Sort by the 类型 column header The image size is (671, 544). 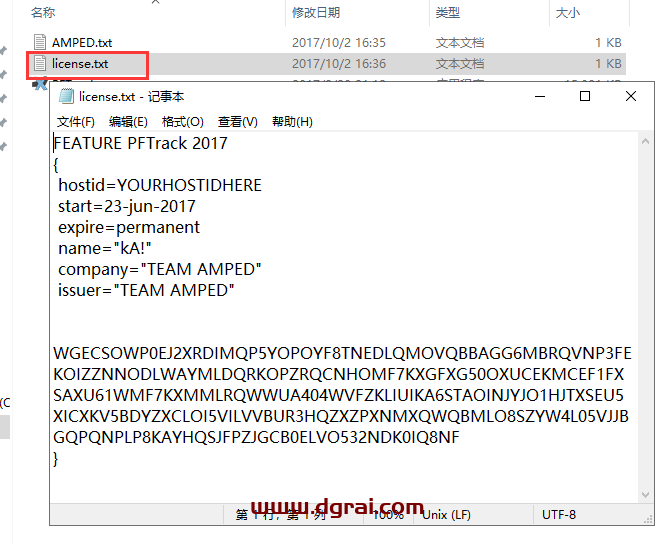(448, 13)
